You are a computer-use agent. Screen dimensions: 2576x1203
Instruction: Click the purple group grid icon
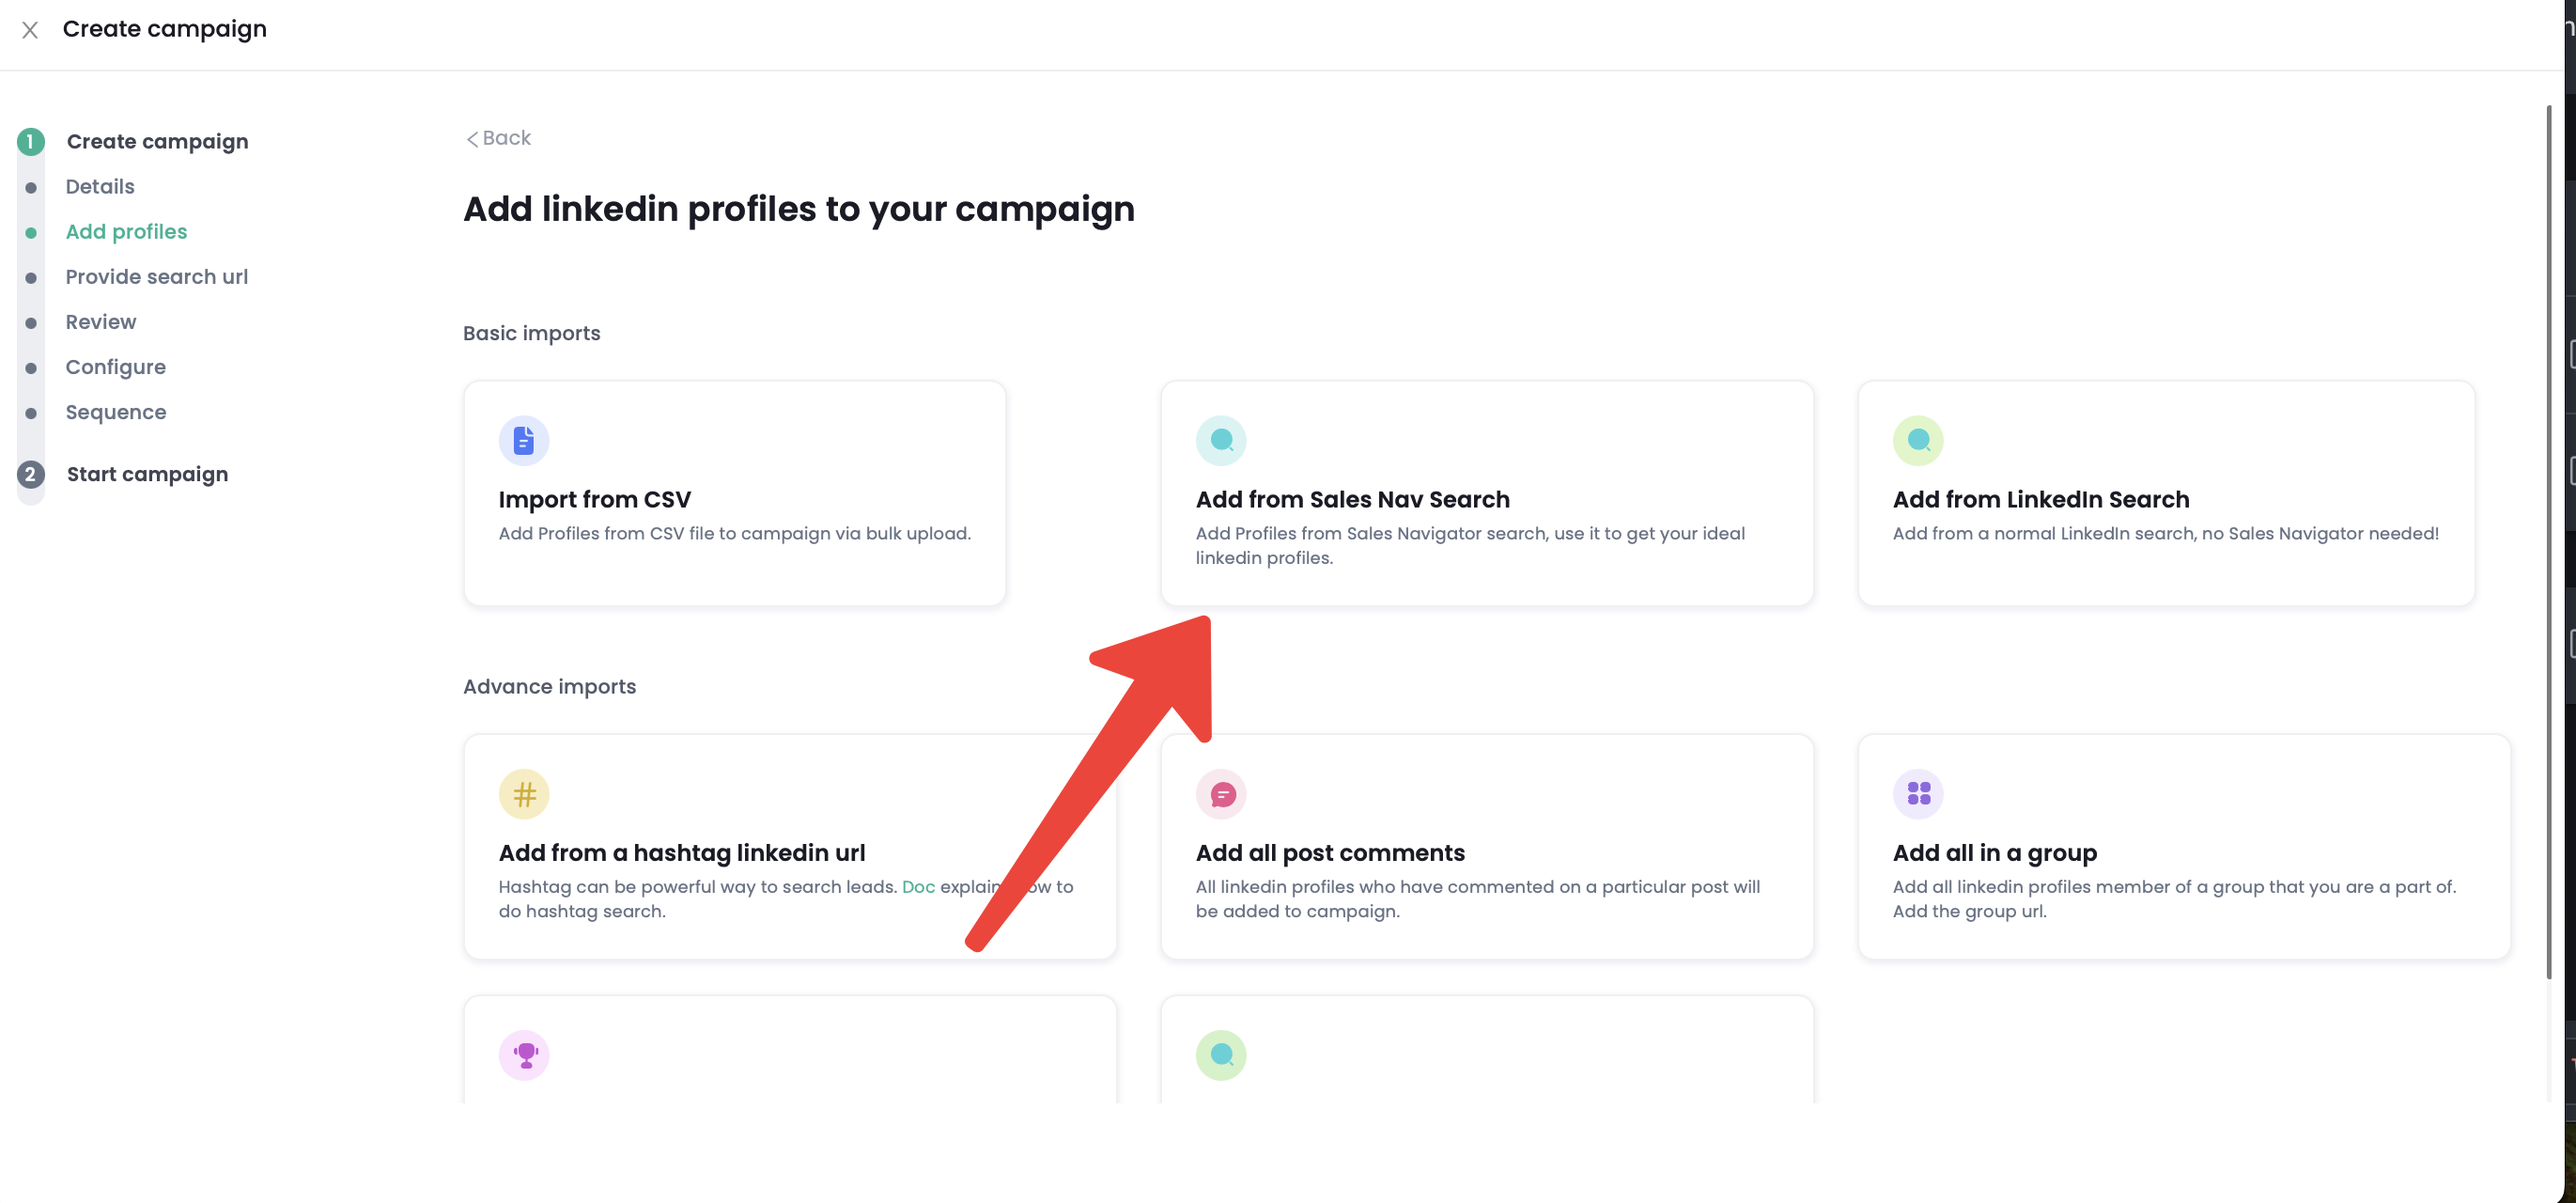click(1917, 794)
